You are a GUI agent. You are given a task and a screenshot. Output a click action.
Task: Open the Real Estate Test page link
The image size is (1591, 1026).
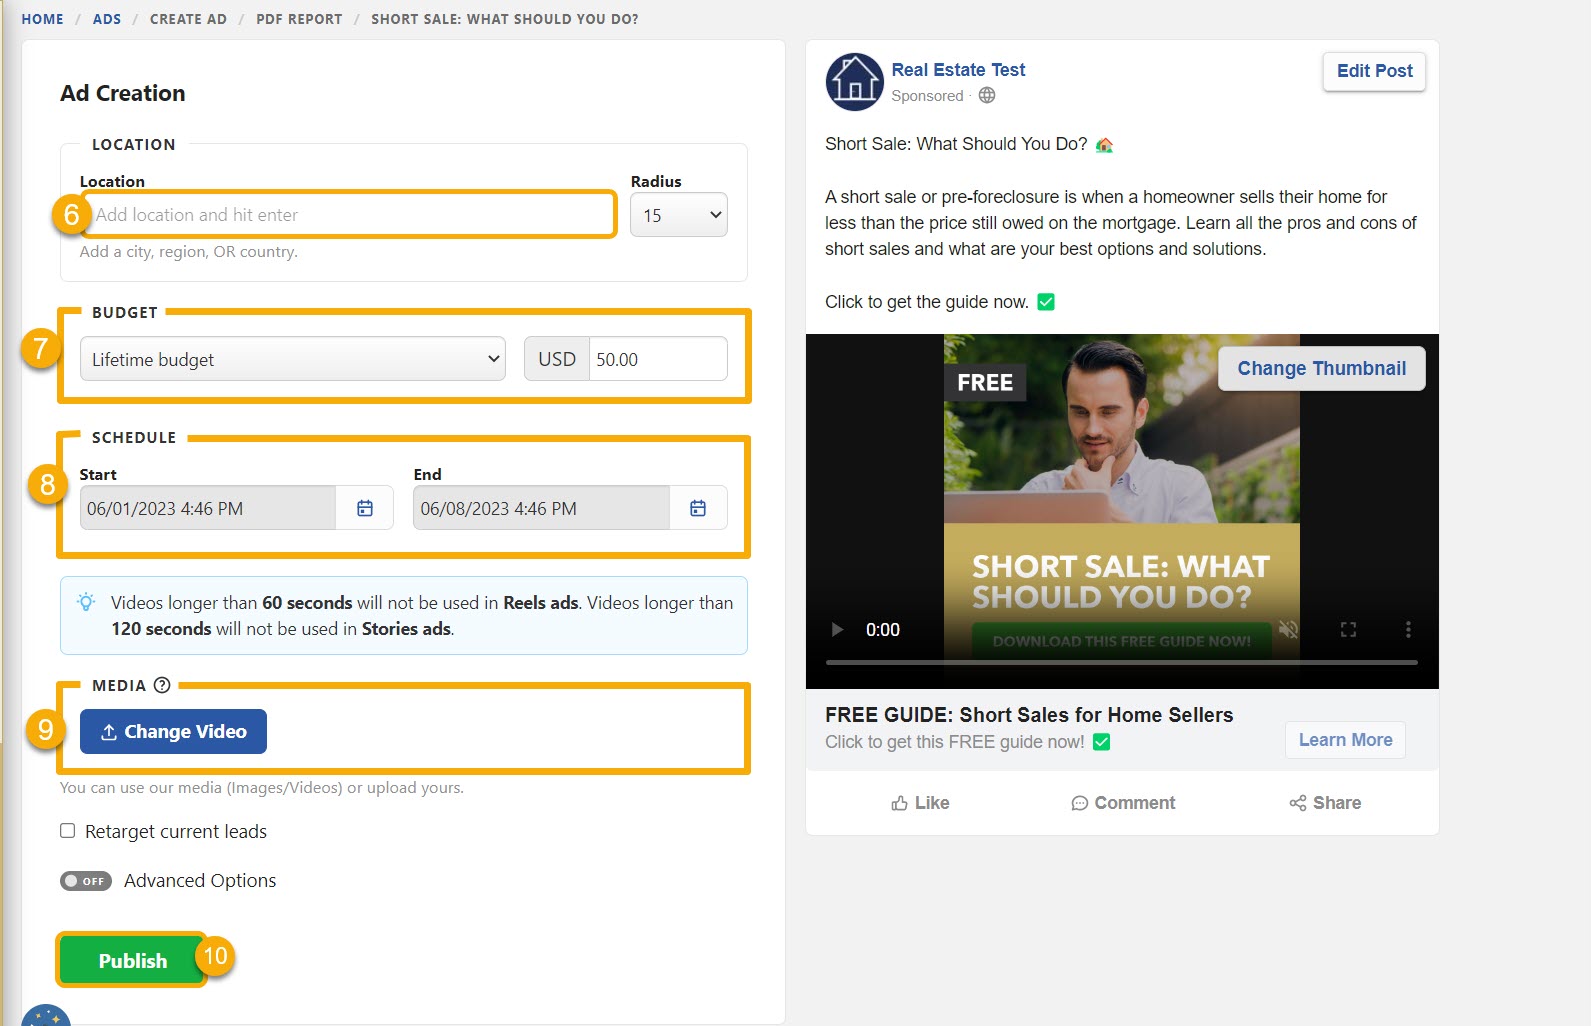pyautogui.click(x=958, y=70)
